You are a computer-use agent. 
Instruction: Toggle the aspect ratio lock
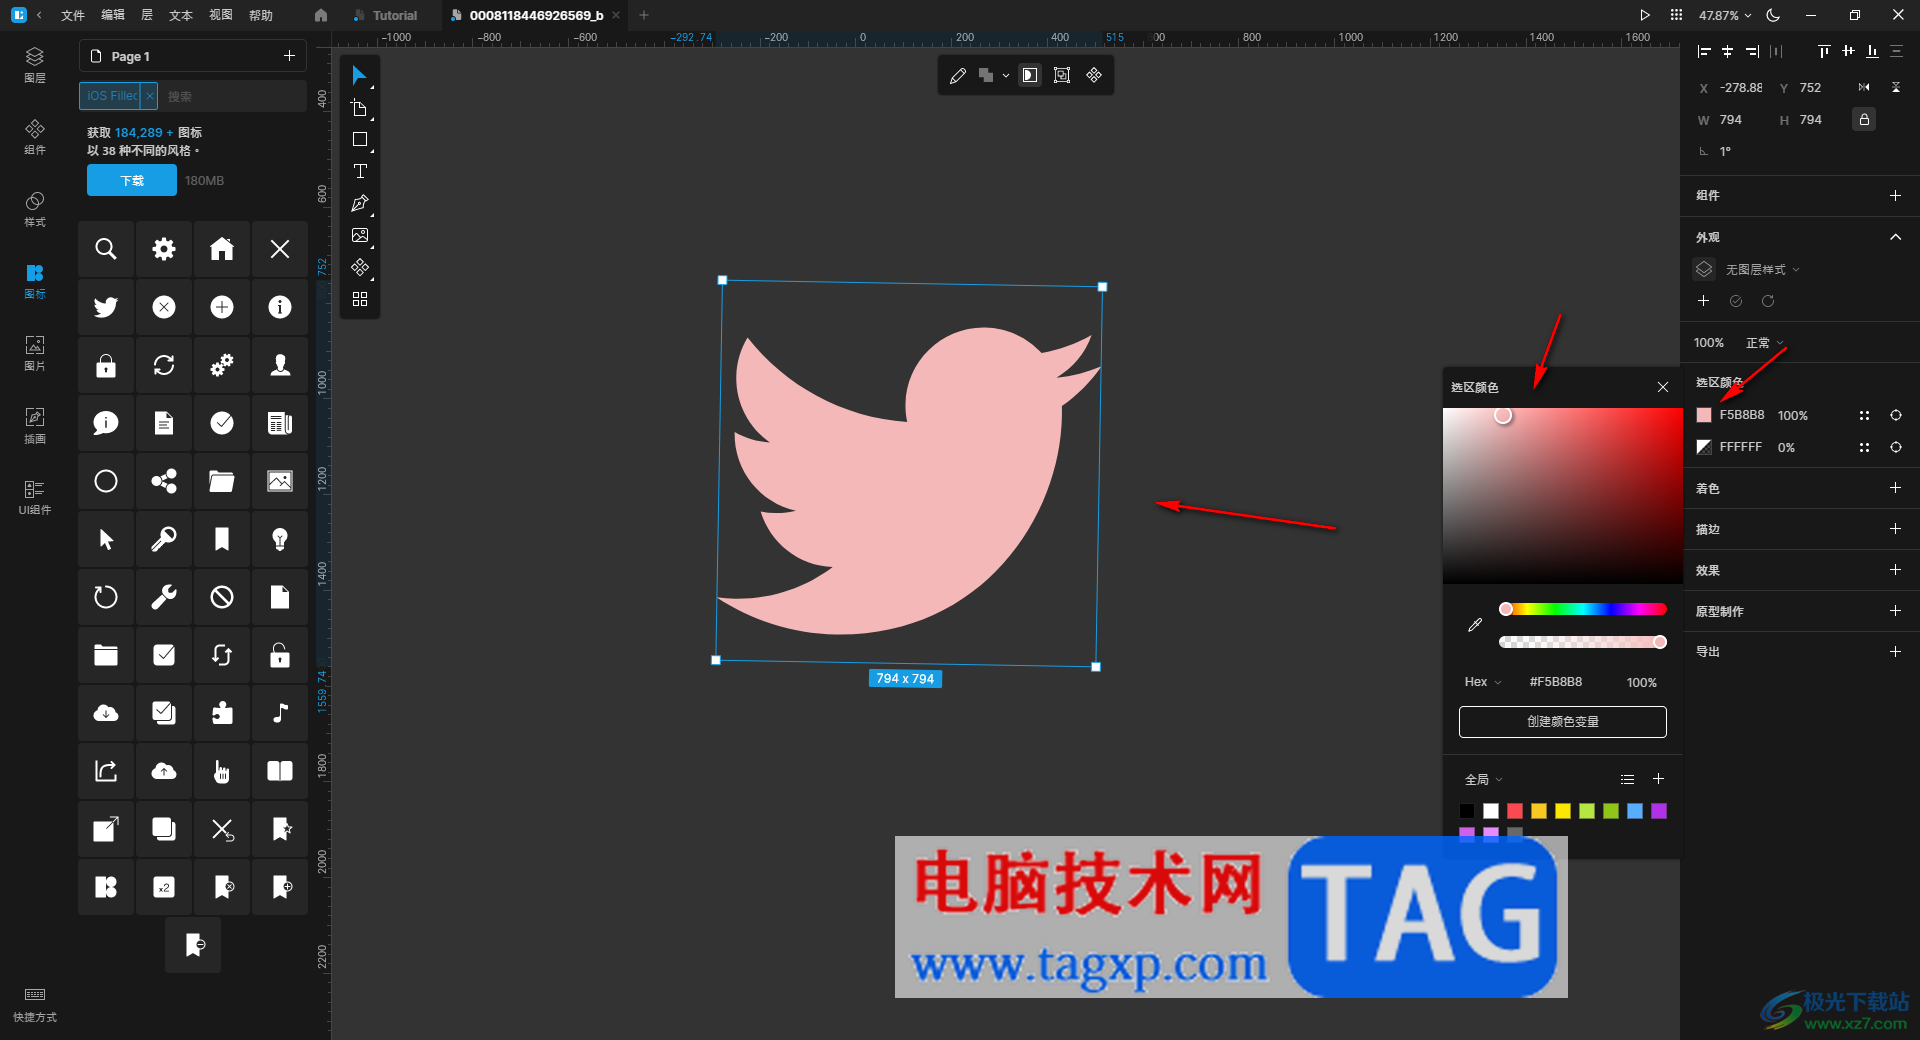click(1864, 119)
